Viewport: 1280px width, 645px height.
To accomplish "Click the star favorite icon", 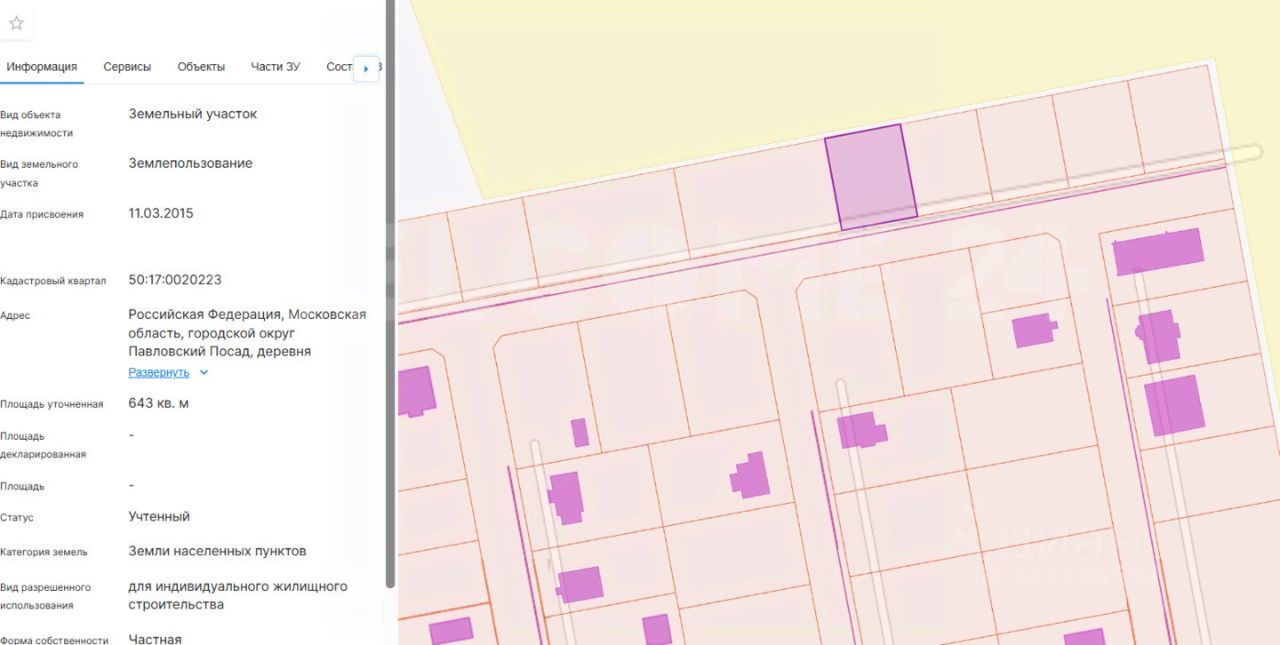I will tap(16, 23).
